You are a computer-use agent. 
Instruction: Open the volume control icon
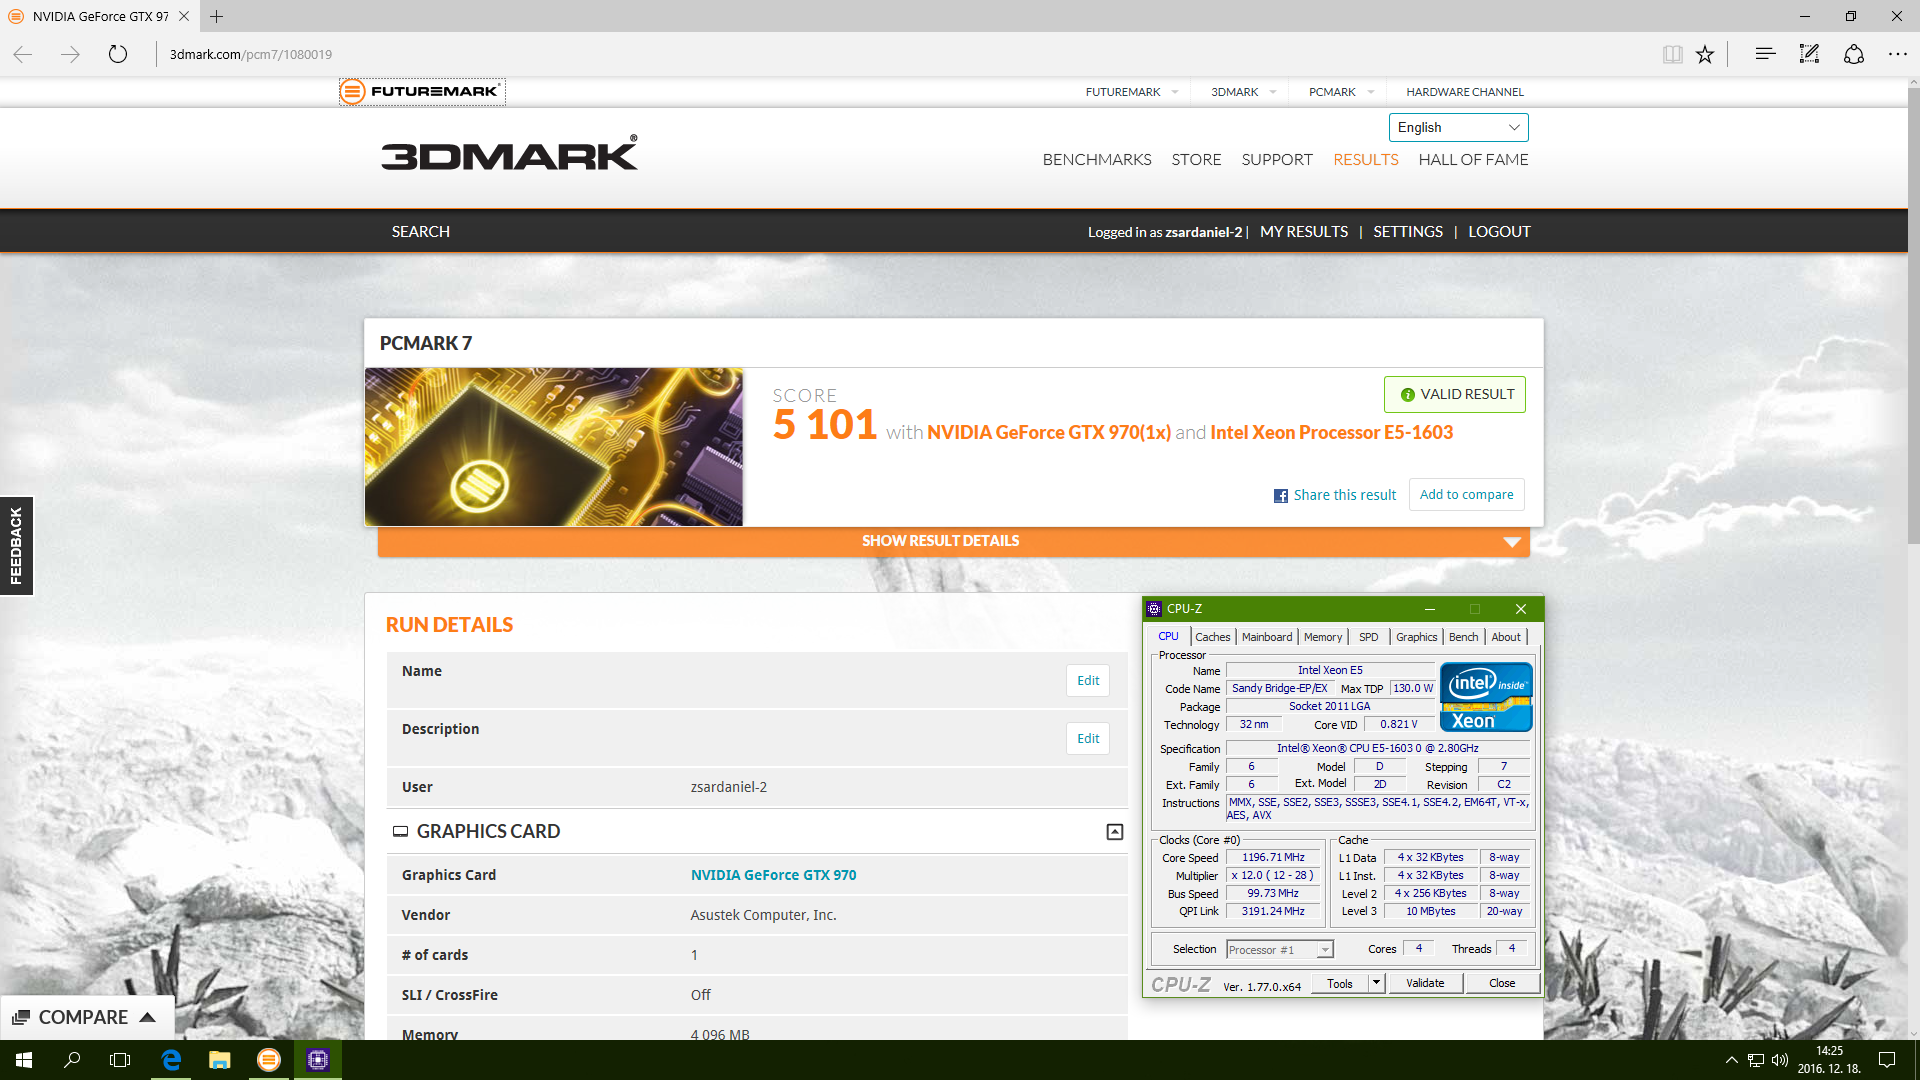click(1780, 1060)
